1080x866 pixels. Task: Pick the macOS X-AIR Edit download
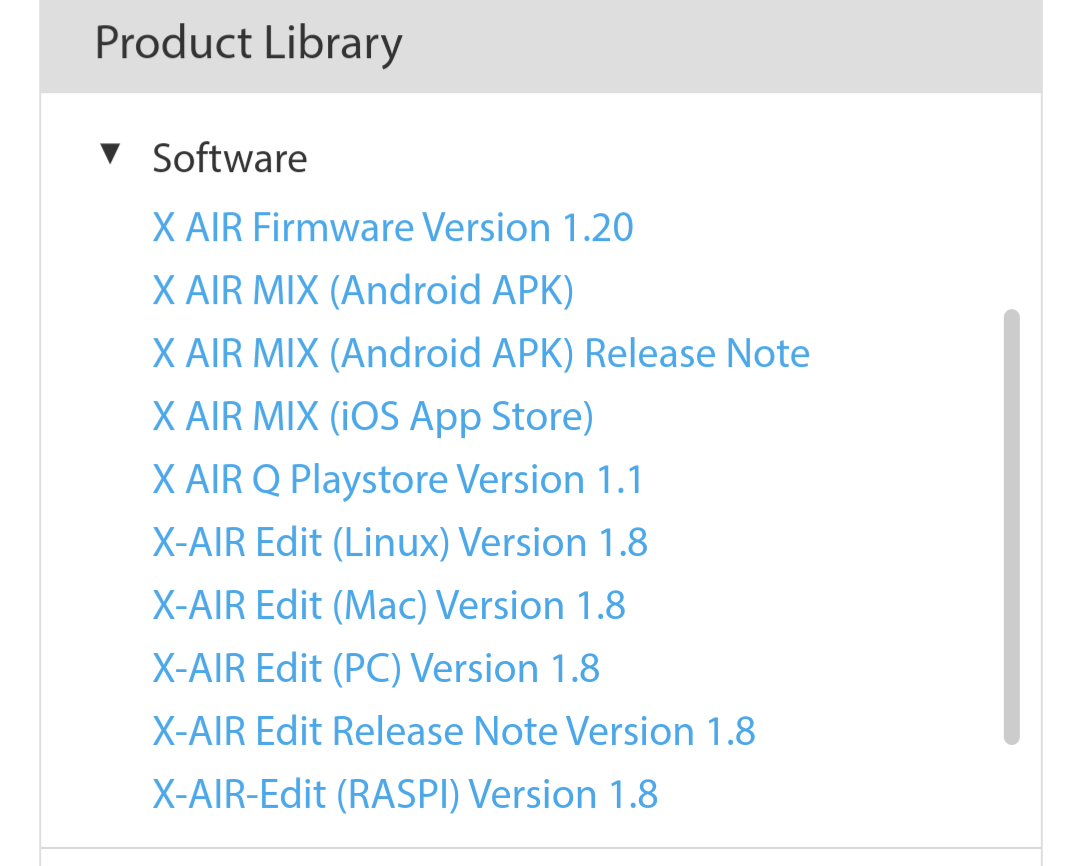pos(389,606)
